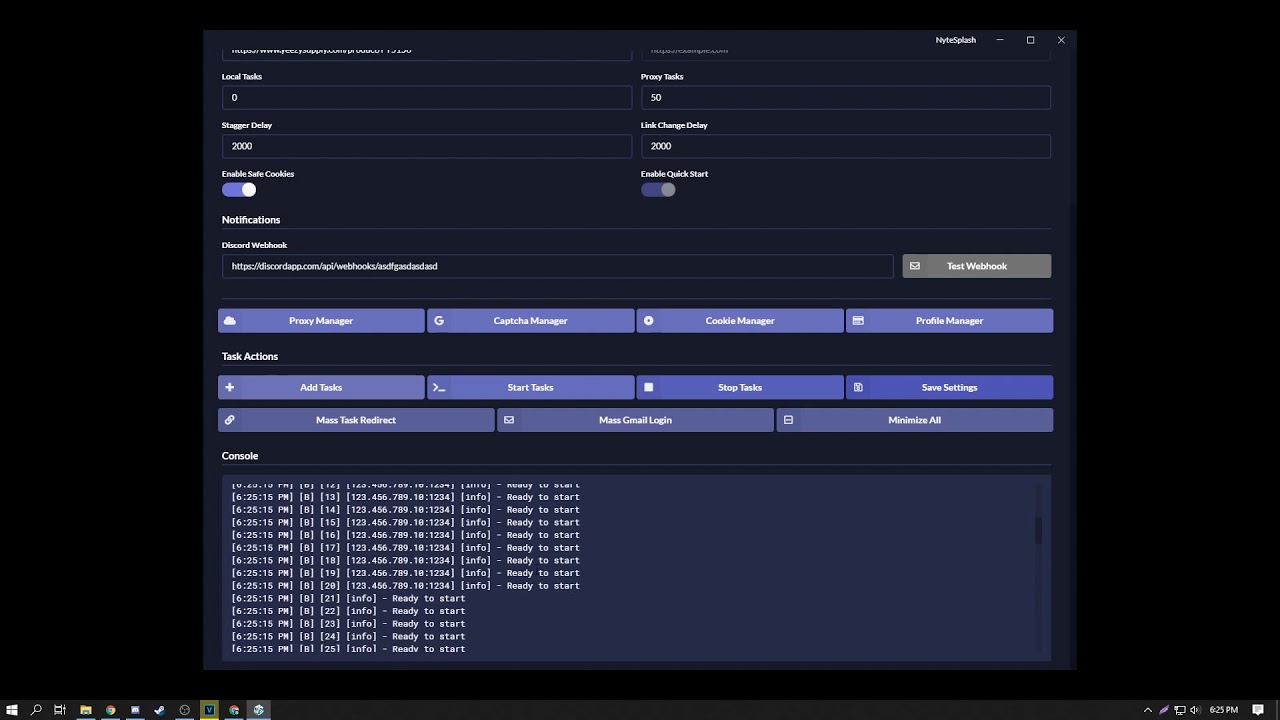
Task: Open the volume control in tray
Action: point(1194,710)
